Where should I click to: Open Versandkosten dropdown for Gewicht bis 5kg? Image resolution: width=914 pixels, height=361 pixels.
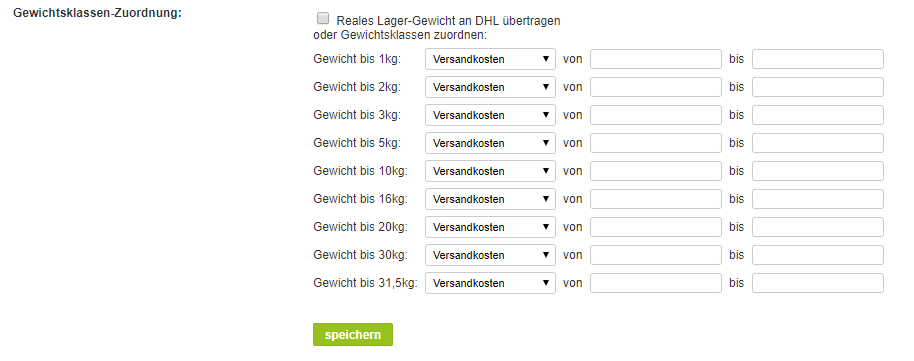click(x=490, y=143)
